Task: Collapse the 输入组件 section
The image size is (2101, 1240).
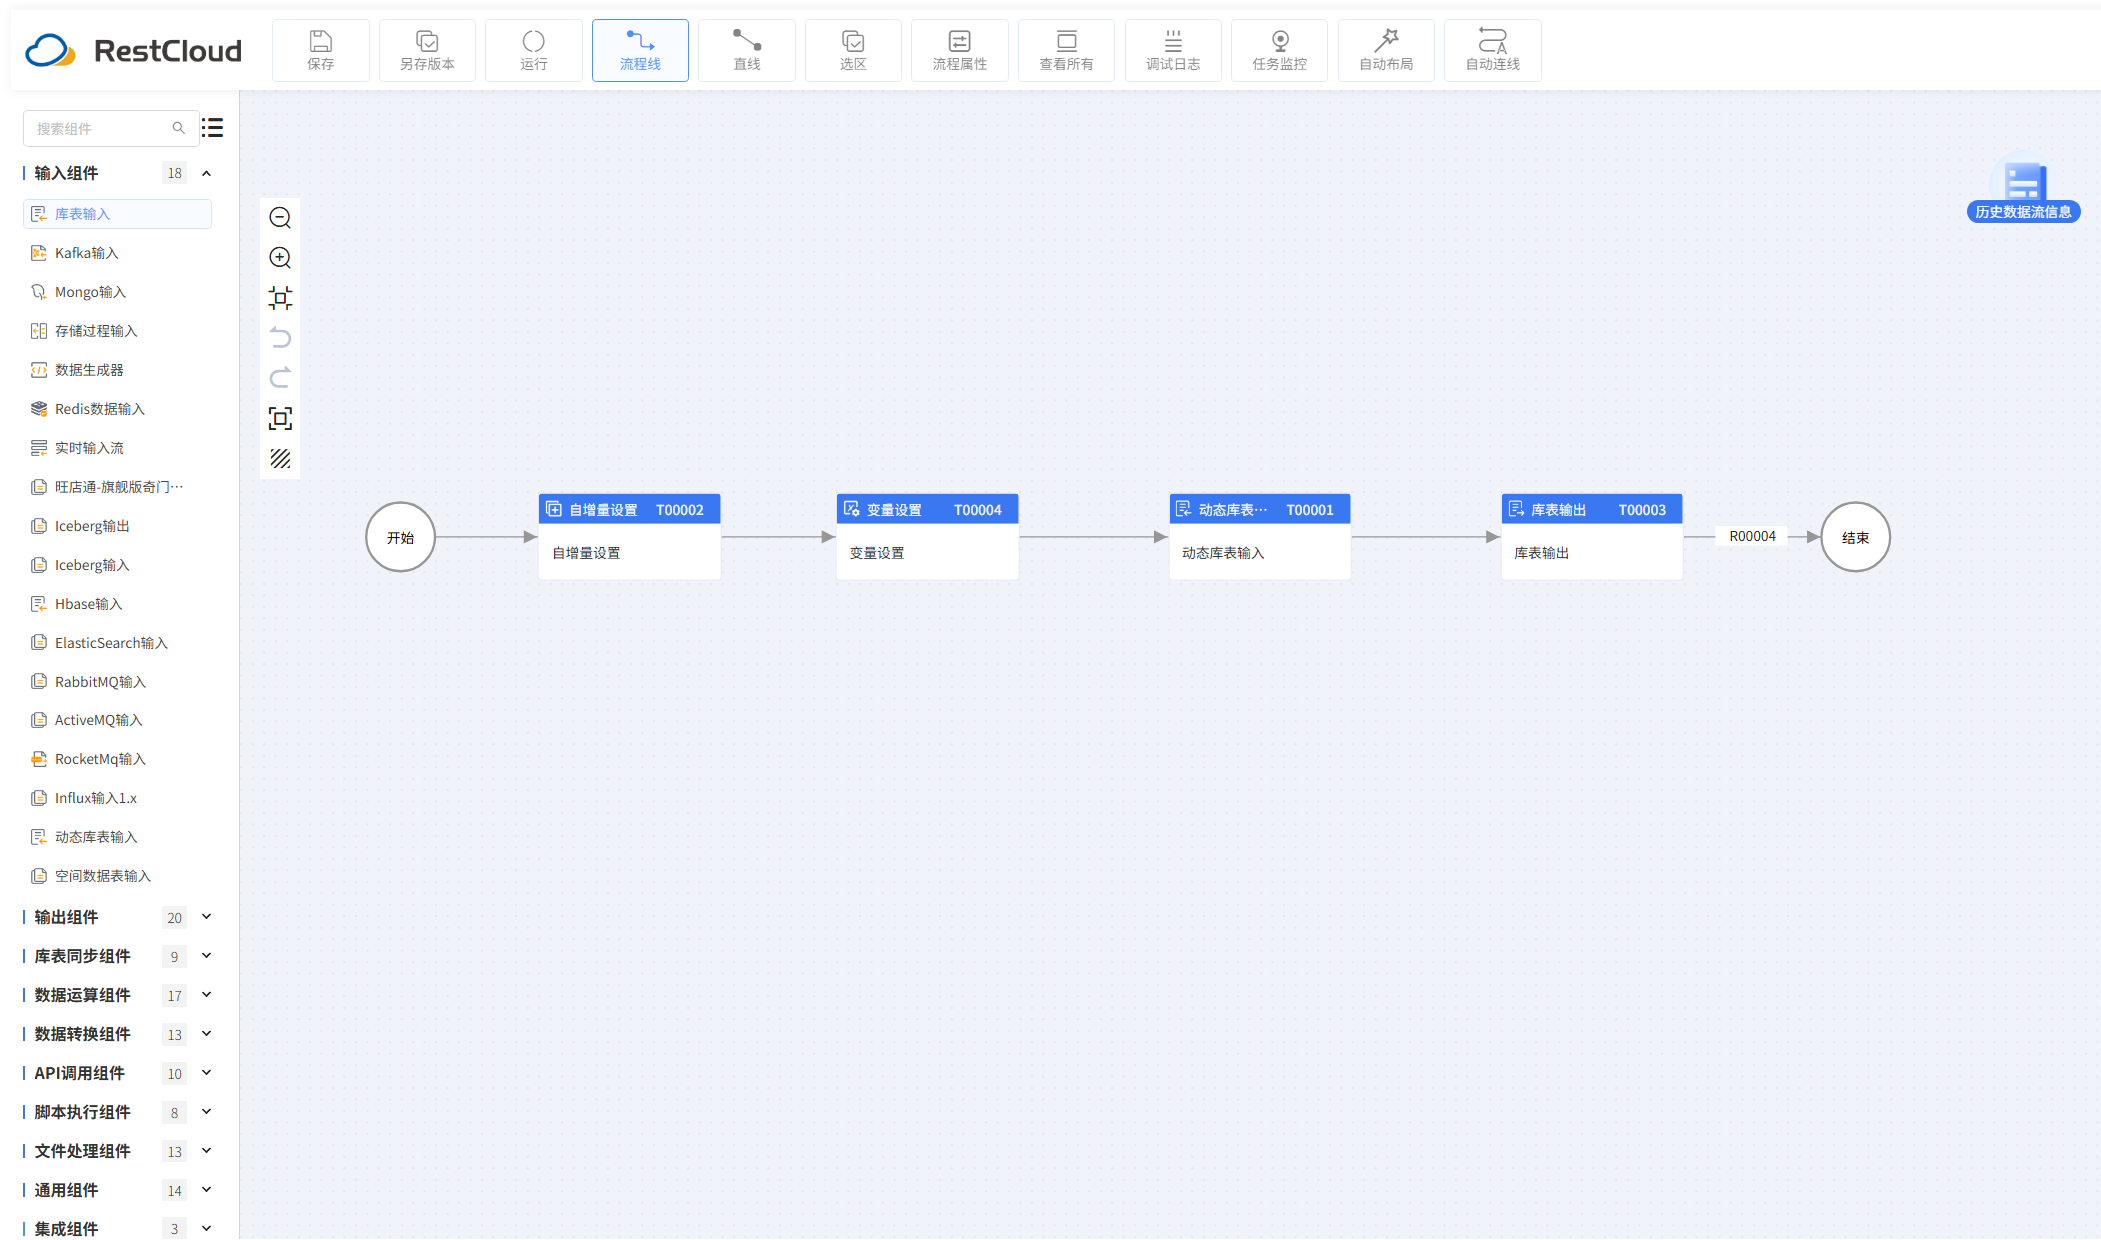Action: click(x=207, y=173)
